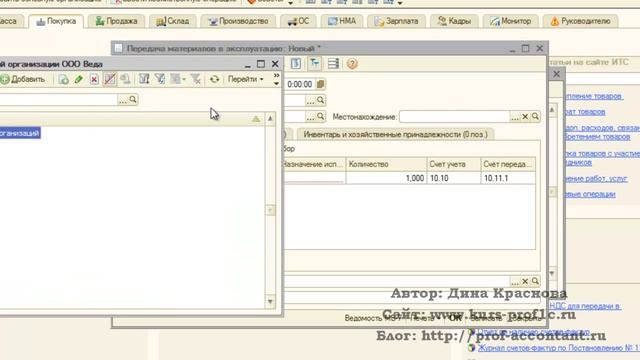Screen dimensions: 640x360
Task: Click the funnel set filter icon
Action: pyautogui.click(x=160, y=79)
